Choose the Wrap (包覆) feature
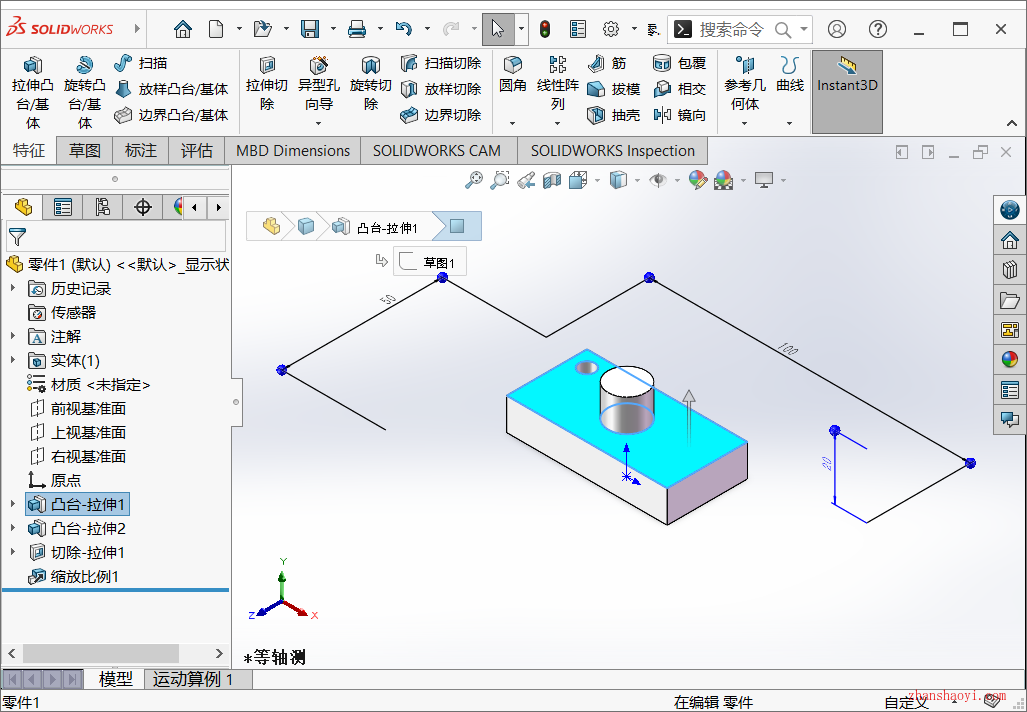 [x=680, y=64]
